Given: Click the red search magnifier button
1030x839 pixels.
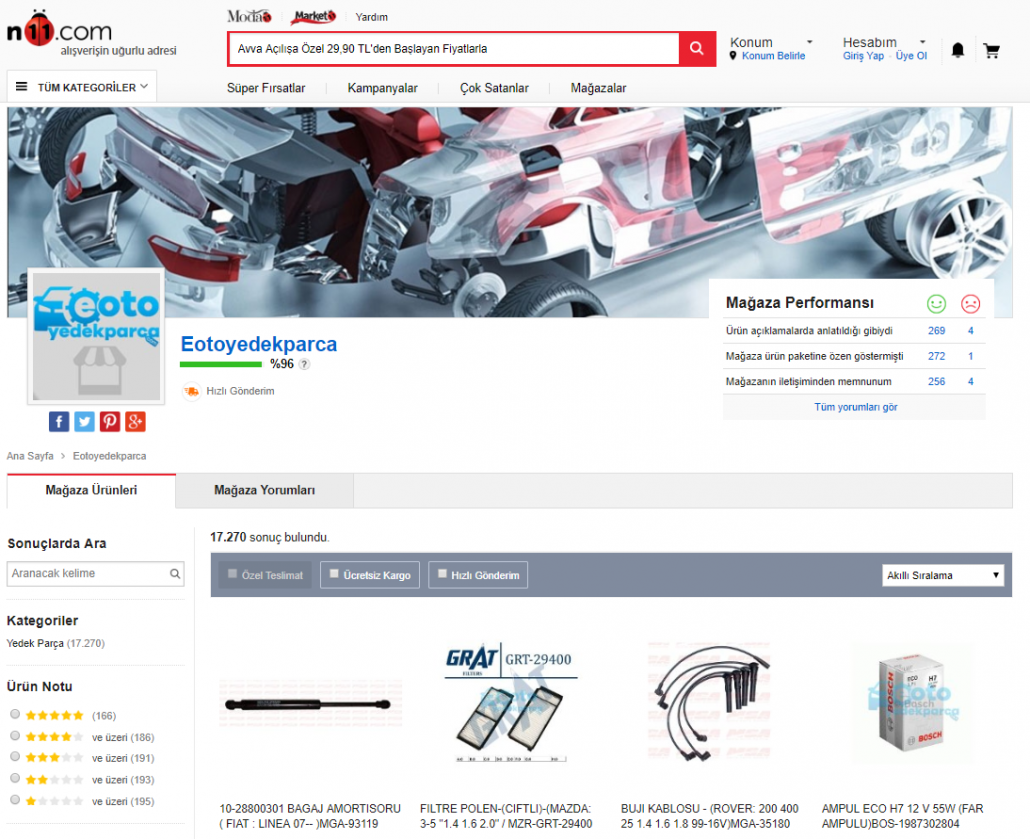Looking at the screenshot, I should [697, 49].
